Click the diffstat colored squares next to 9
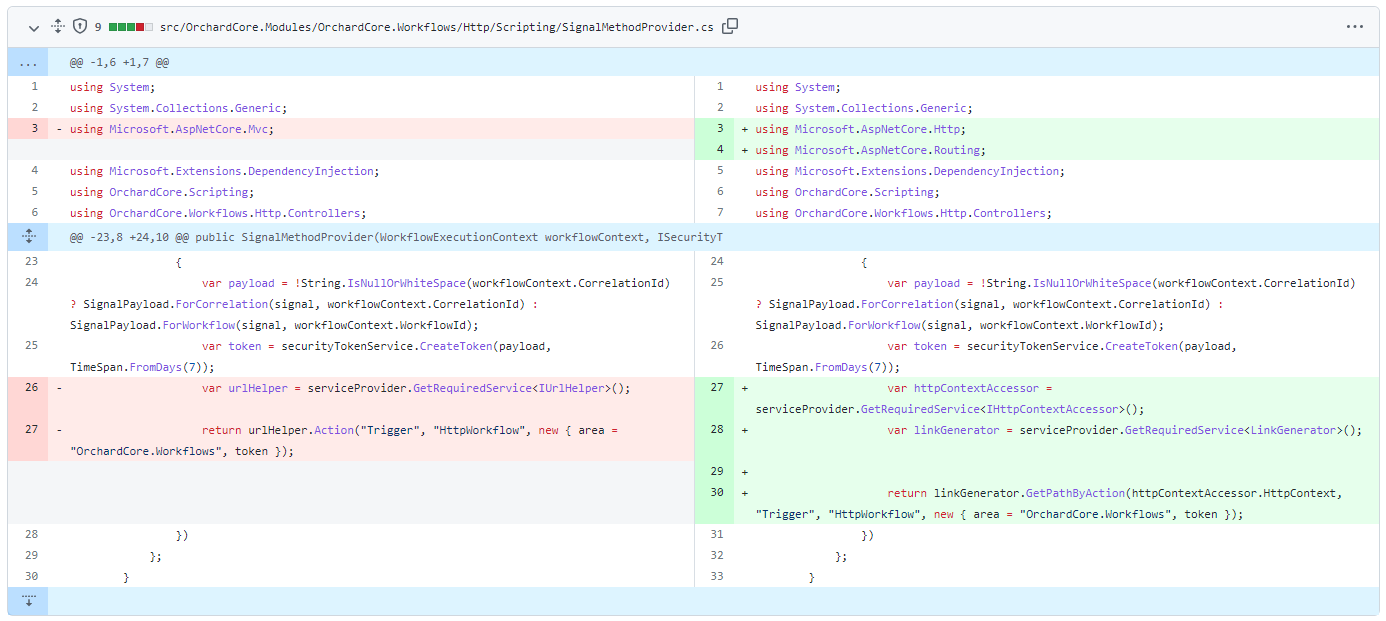Image resolution: width=1386 pixels, height=621 pixels. pyautogui.click(x=131, y=27)
